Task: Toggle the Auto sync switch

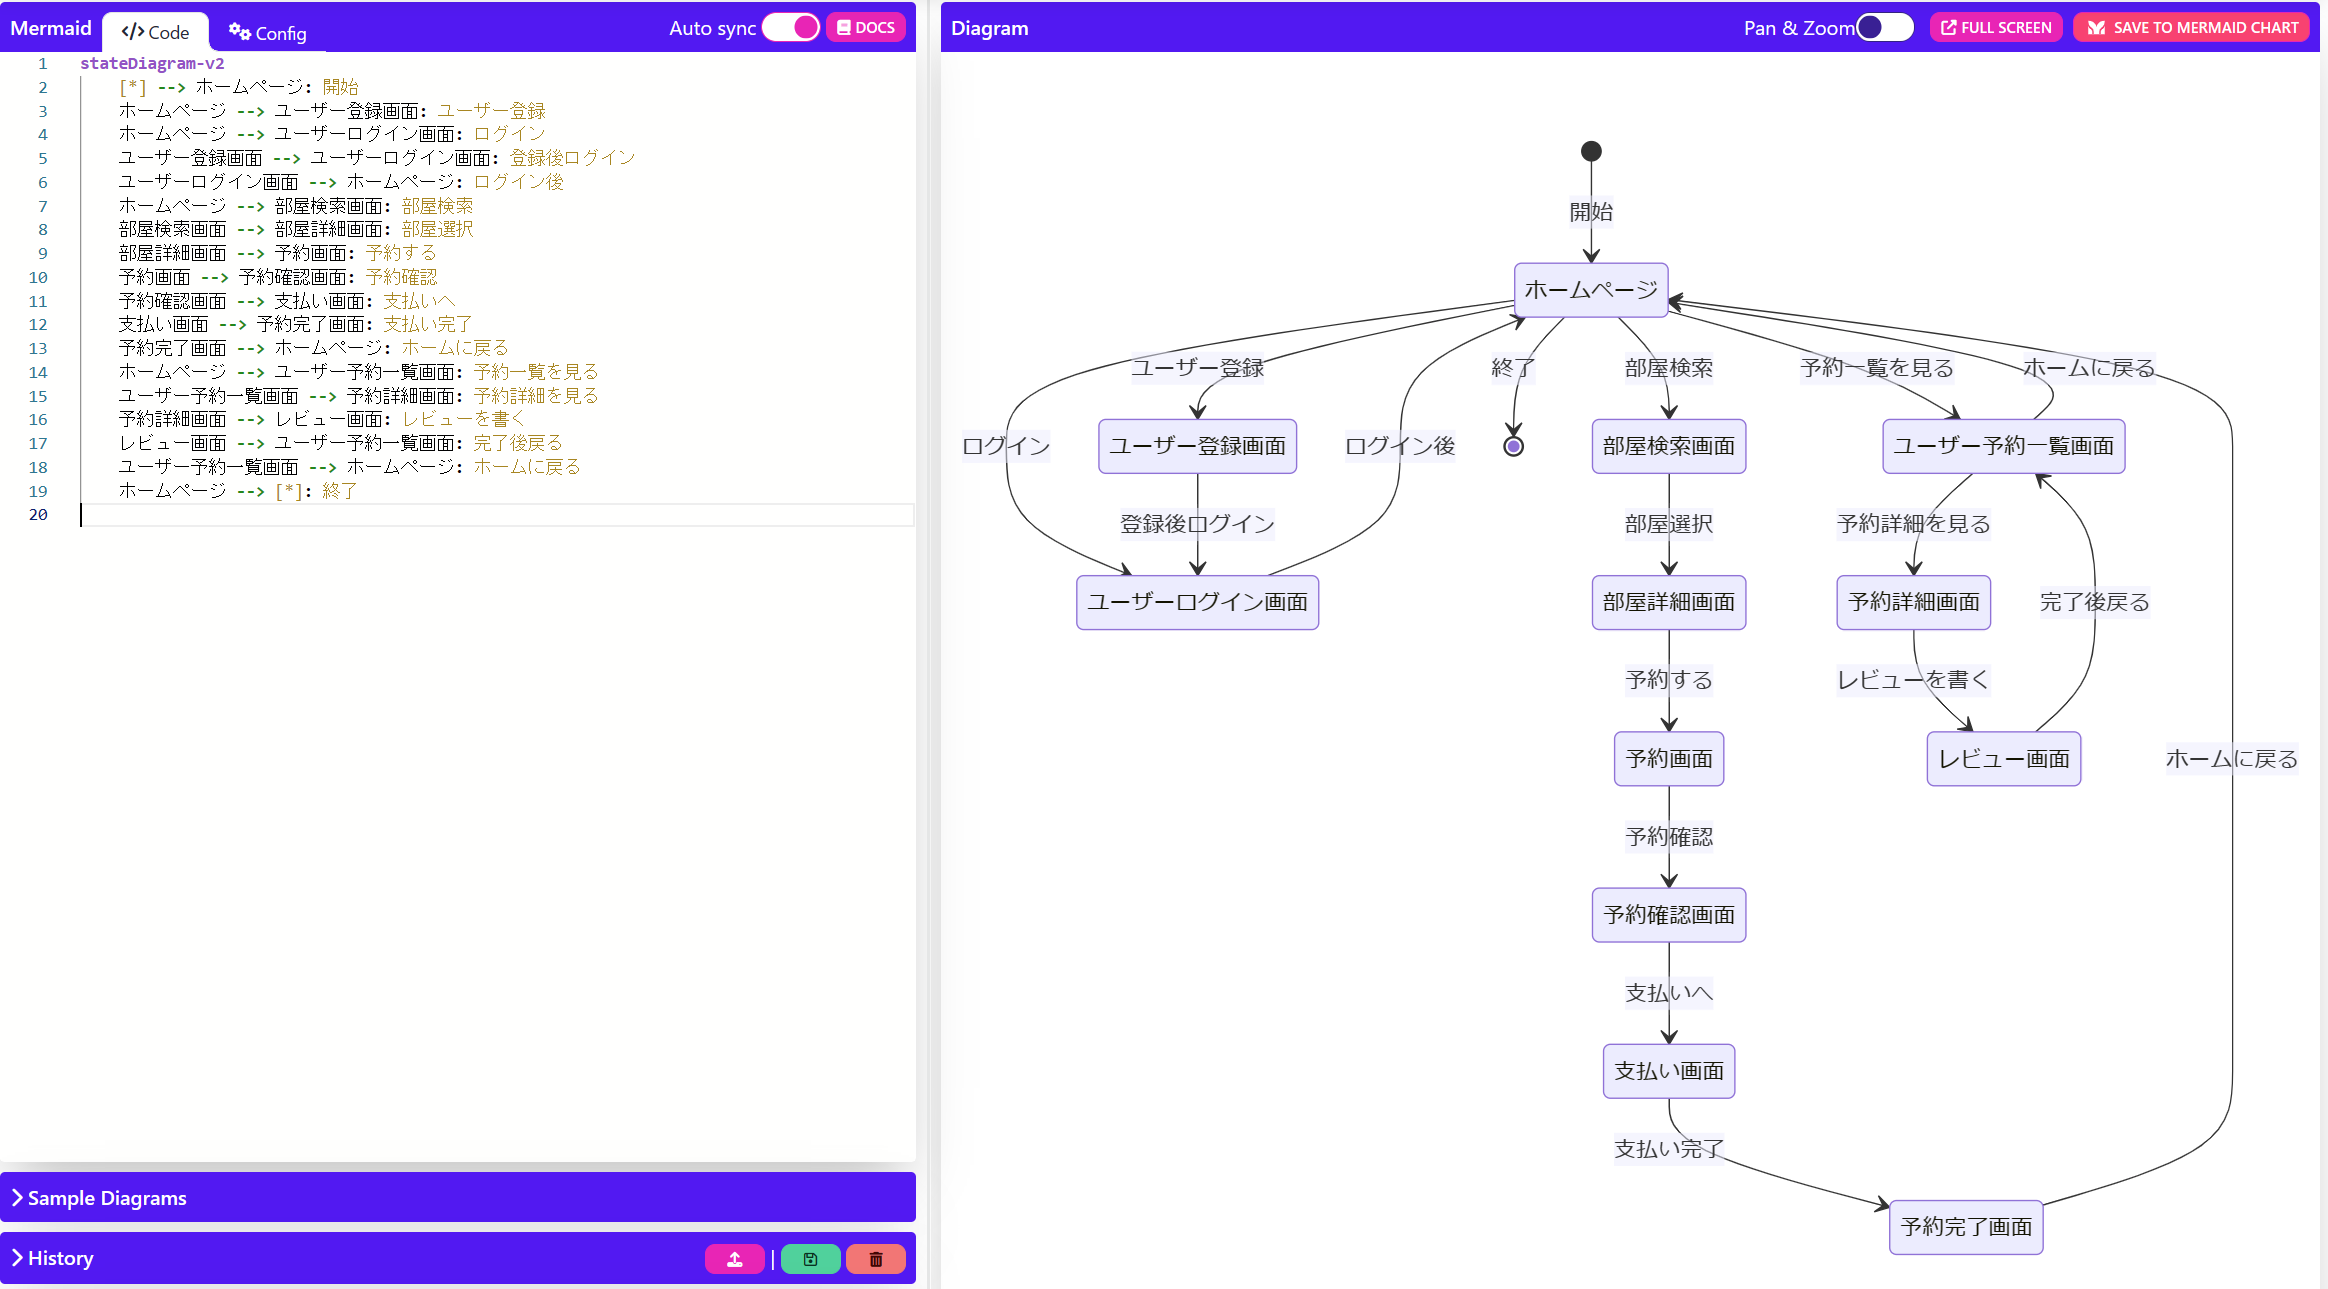Action: click(x=791, y=28)
